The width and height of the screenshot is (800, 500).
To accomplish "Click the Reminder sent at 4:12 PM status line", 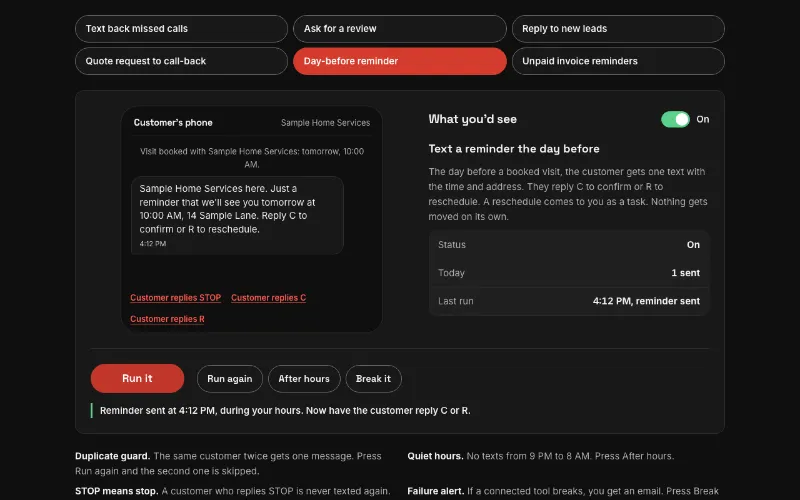I will [285, 411].
